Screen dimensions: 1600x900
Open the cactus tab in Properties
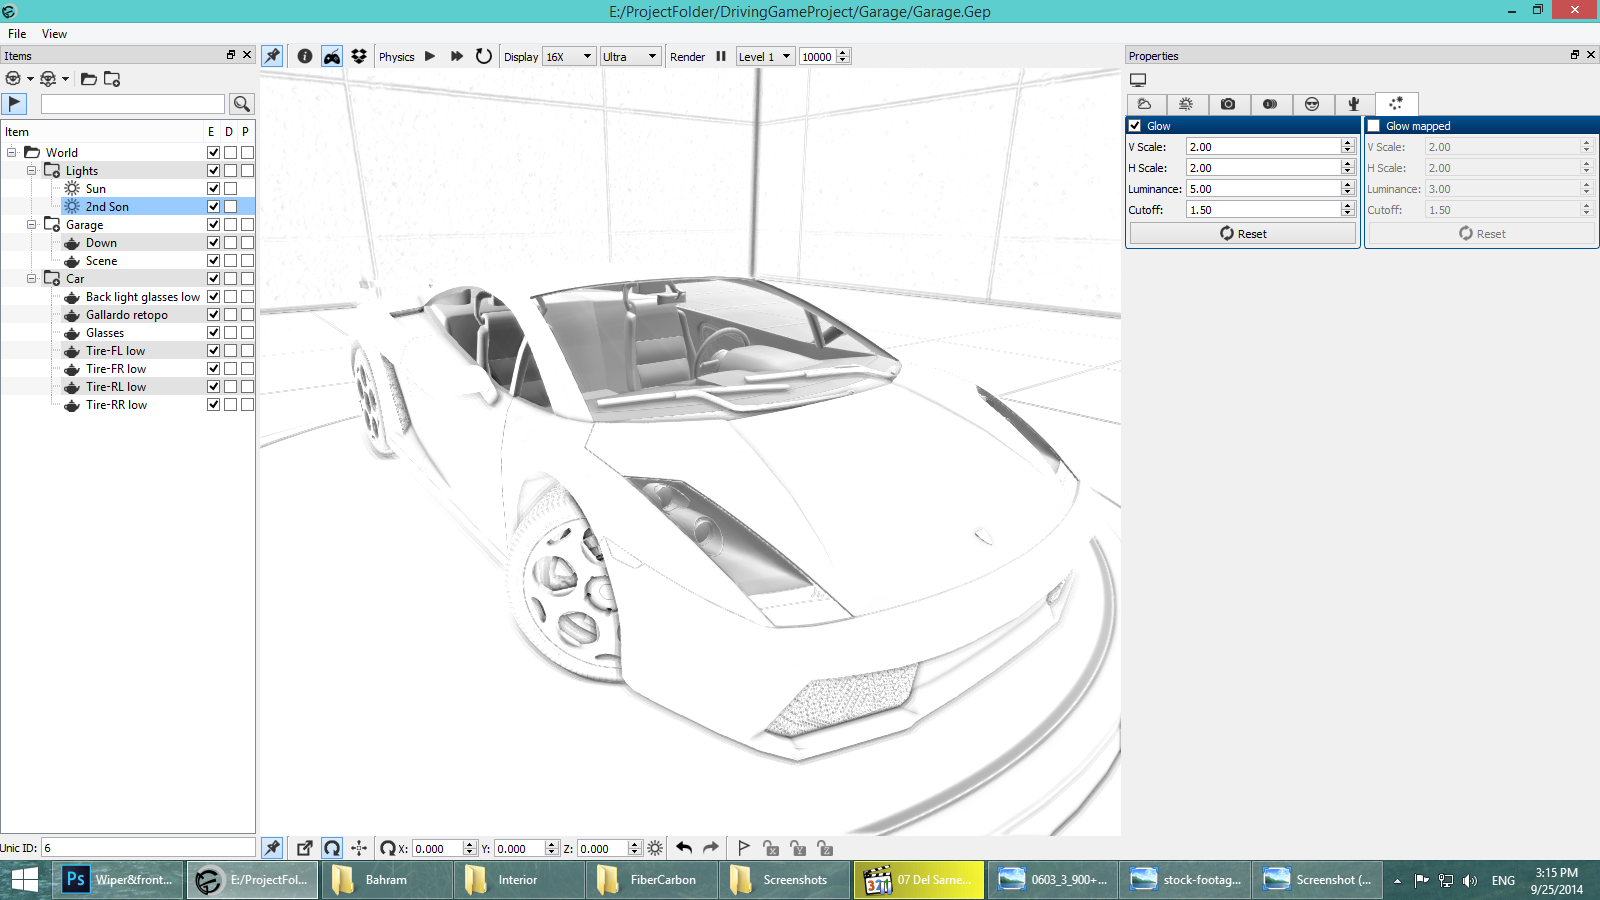tap(1354, 104)
